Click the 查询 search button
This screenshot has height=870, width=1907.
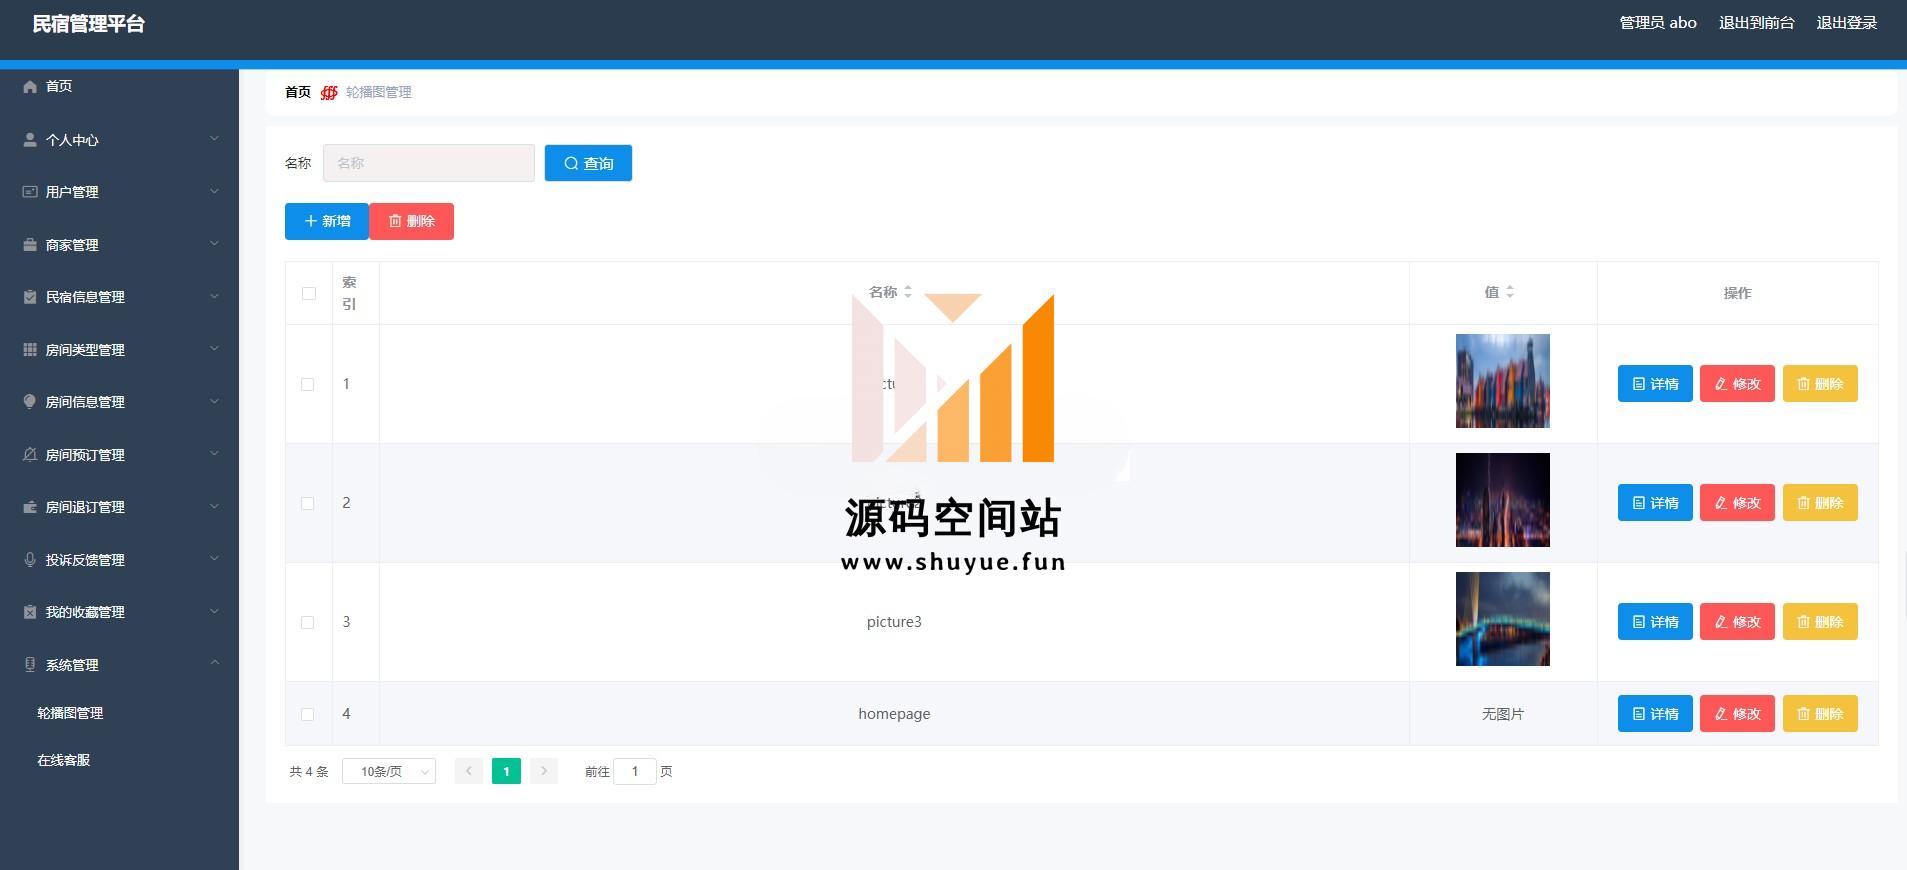click(588, 163)
